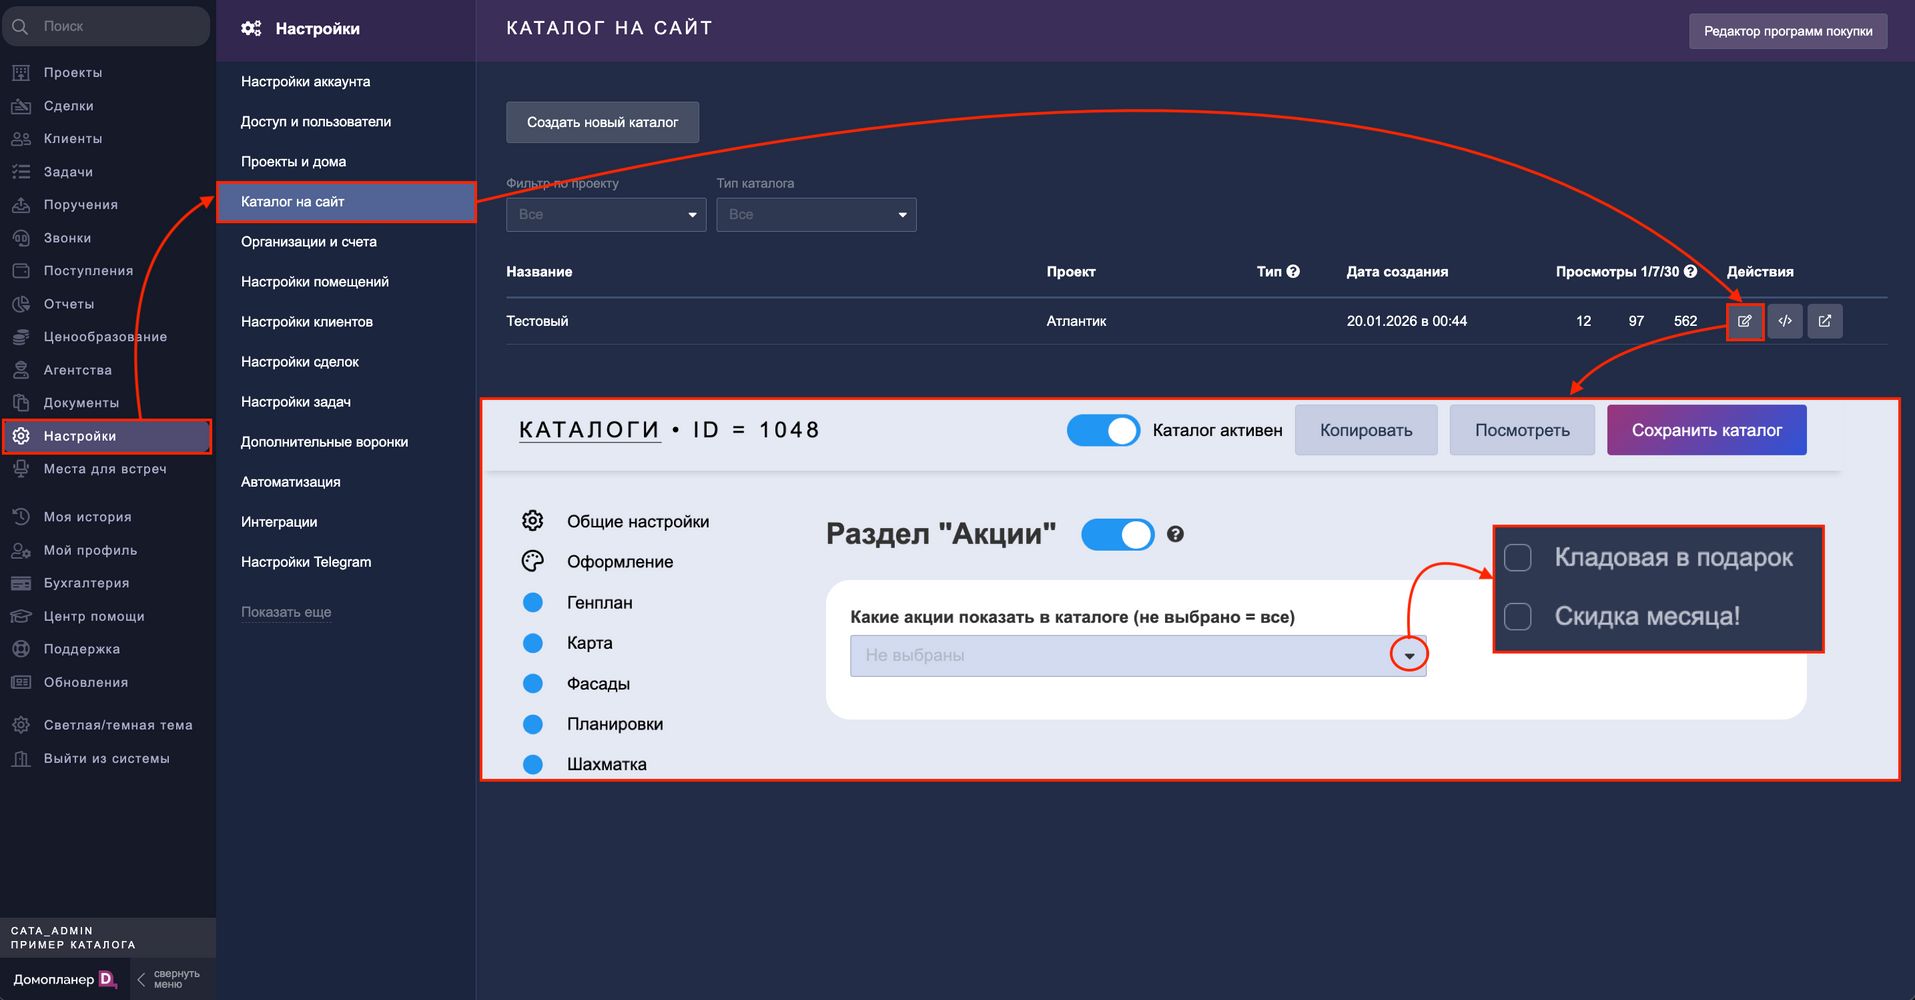Click the Поддержка lifebuoy icon

(x=21, y=649)
